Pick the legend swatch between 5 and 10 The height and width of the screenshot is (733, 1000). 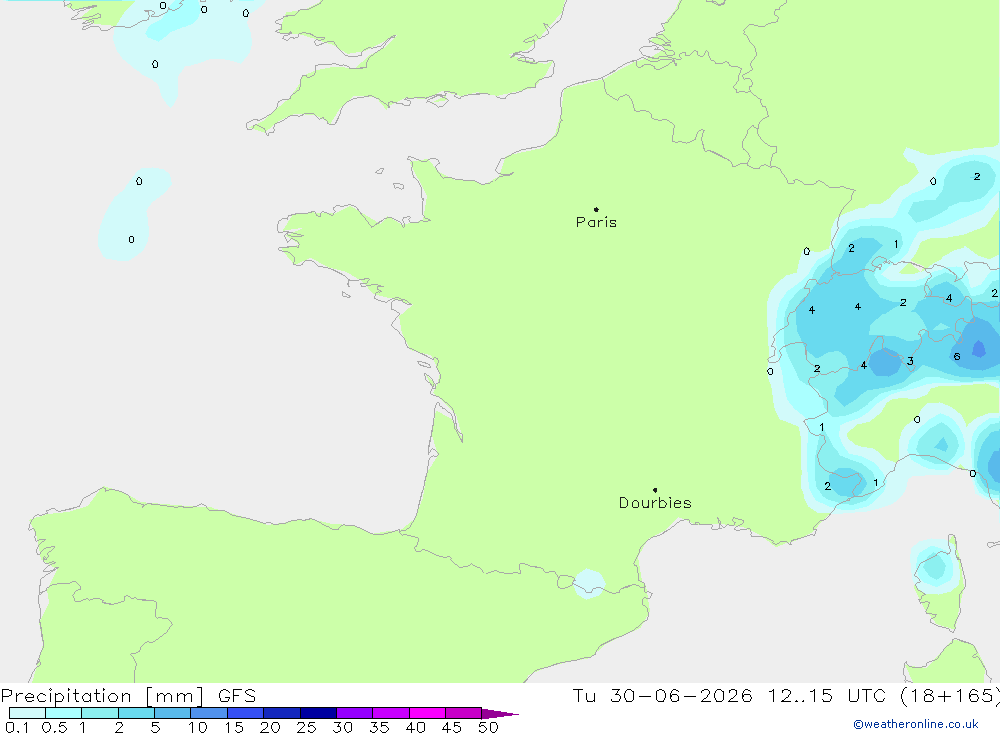pos(173,713)
